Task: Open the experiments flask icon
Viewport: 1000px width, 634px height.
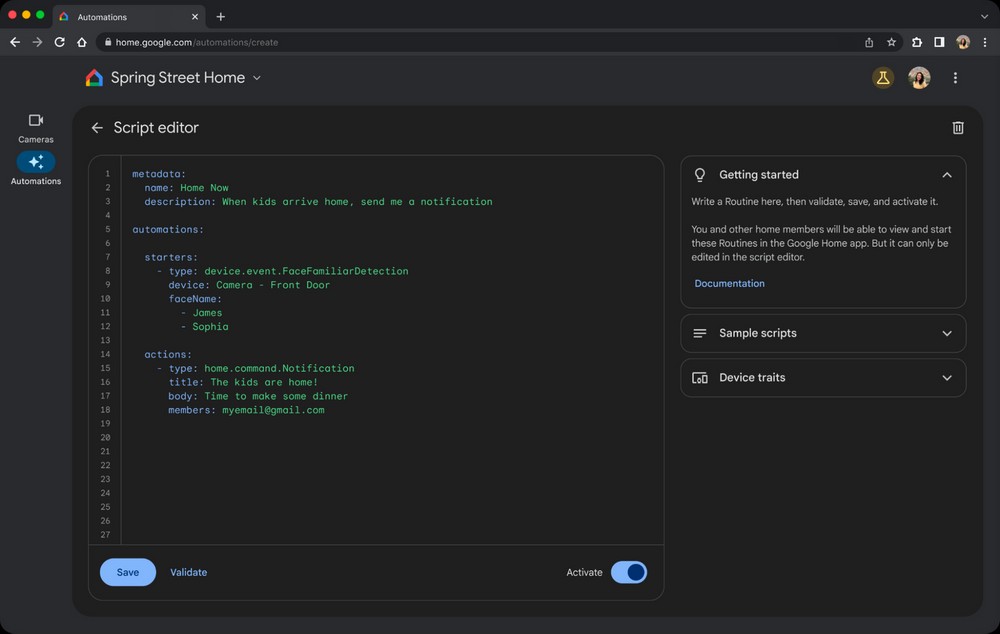Action: click(882, 78)
